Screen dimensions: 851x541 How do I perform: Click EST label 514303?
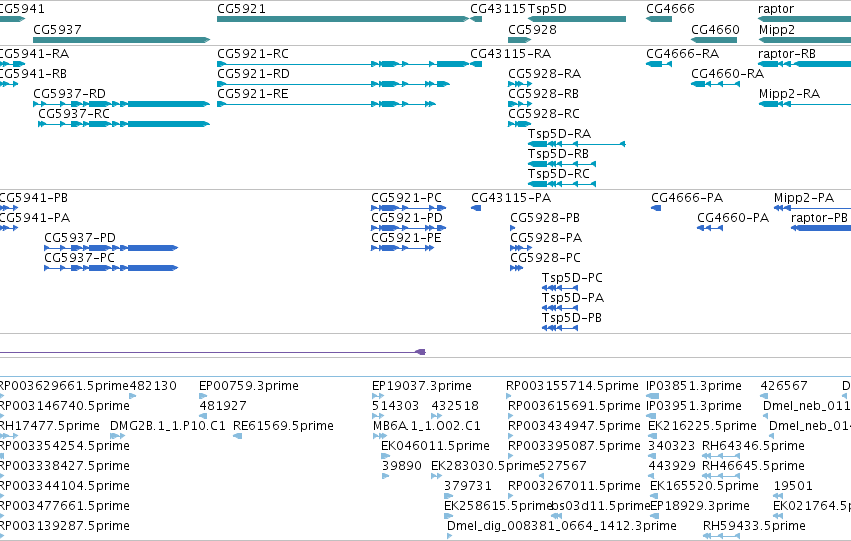click(396, 406)
